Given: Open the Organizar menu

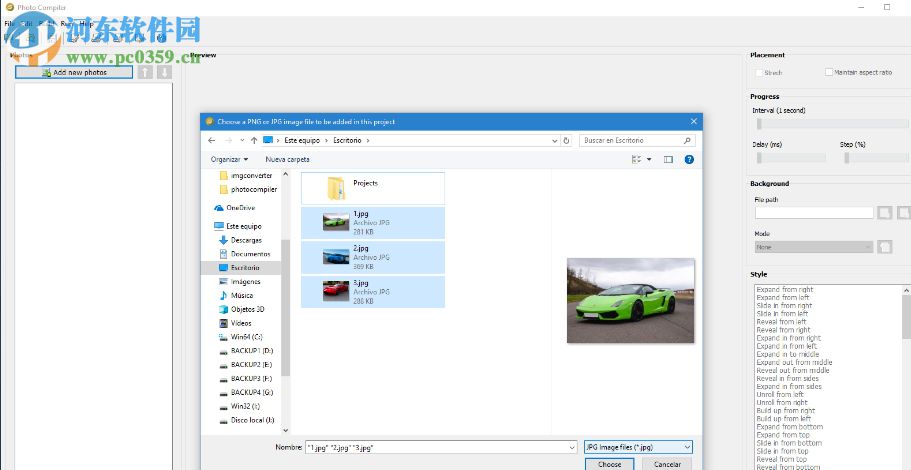Looking at the screenshot, I should pos(229,159).
